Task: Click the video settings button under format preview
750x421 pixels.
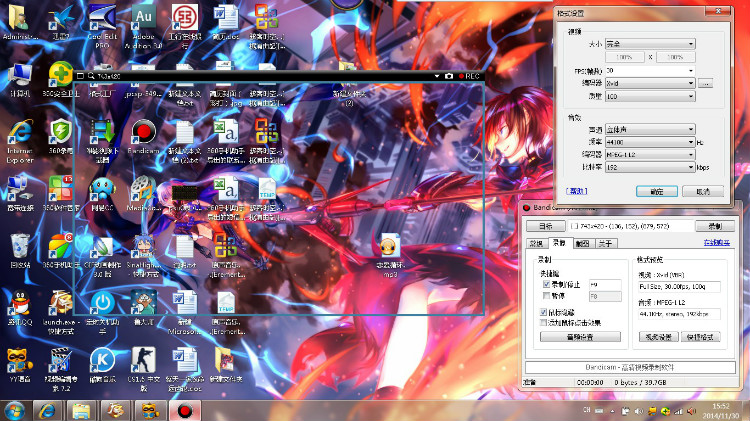Action: (x=658, y=337)
